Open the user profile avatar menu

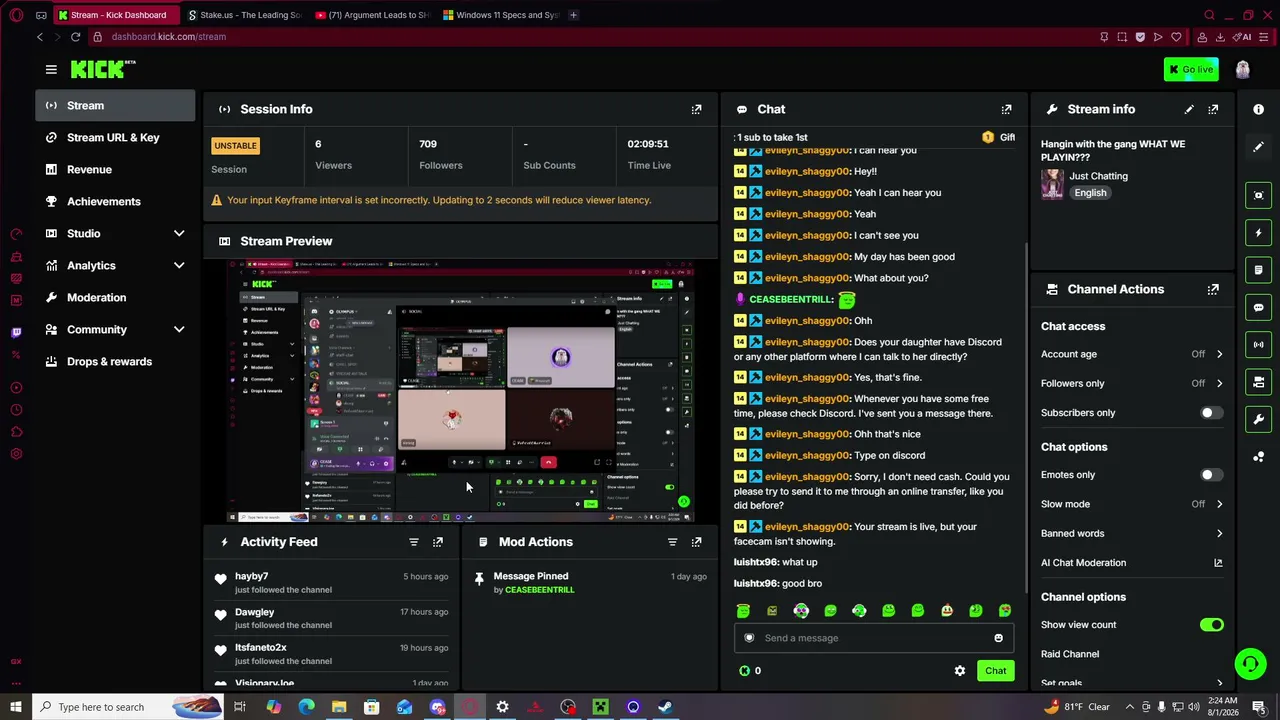(1242, 69)
